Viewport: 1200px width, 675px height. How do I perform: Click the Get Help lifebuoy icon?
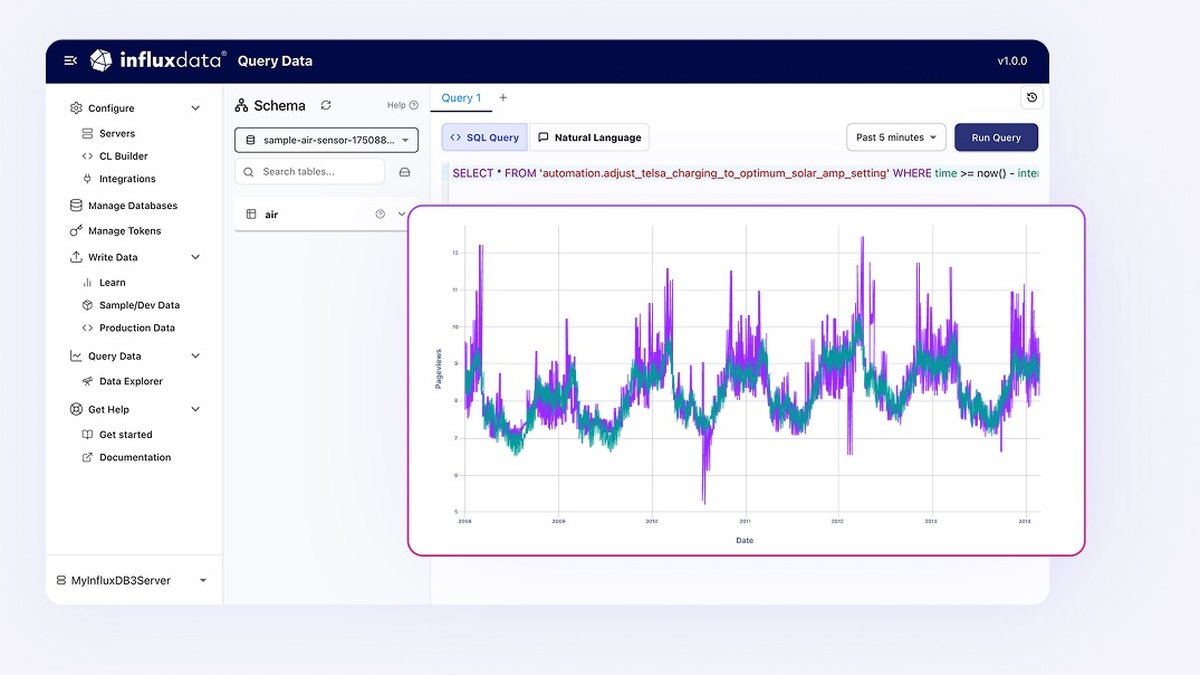[76, 409]
